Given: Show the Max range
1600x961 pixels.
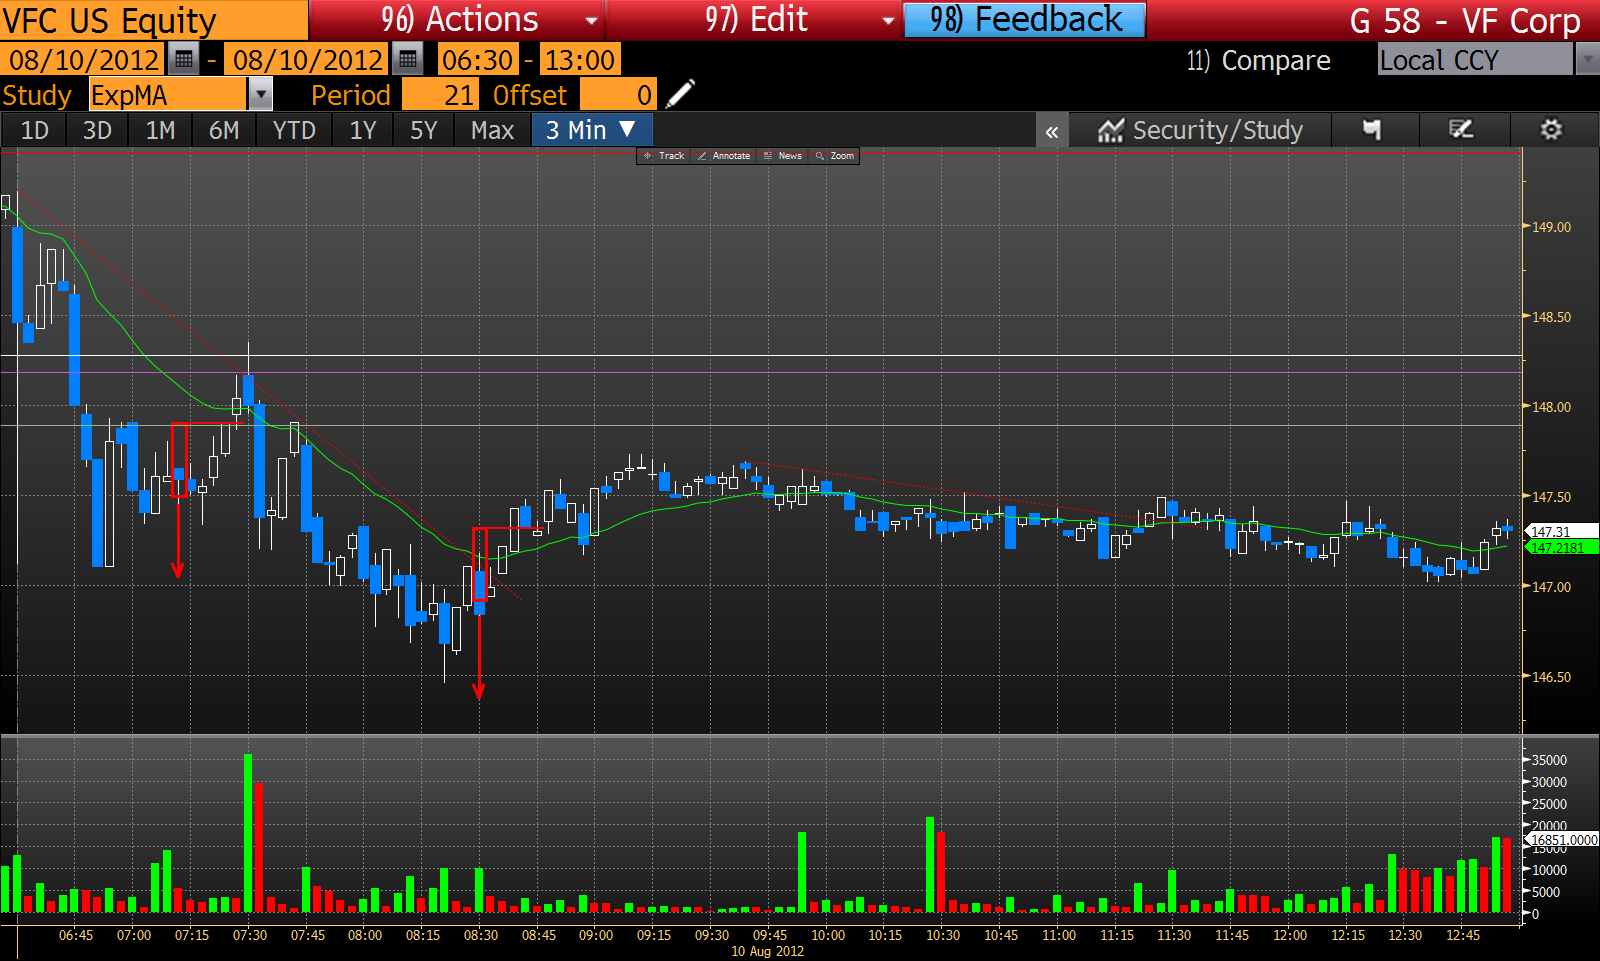Looking at the screenshot, I should tap(492, 130).
